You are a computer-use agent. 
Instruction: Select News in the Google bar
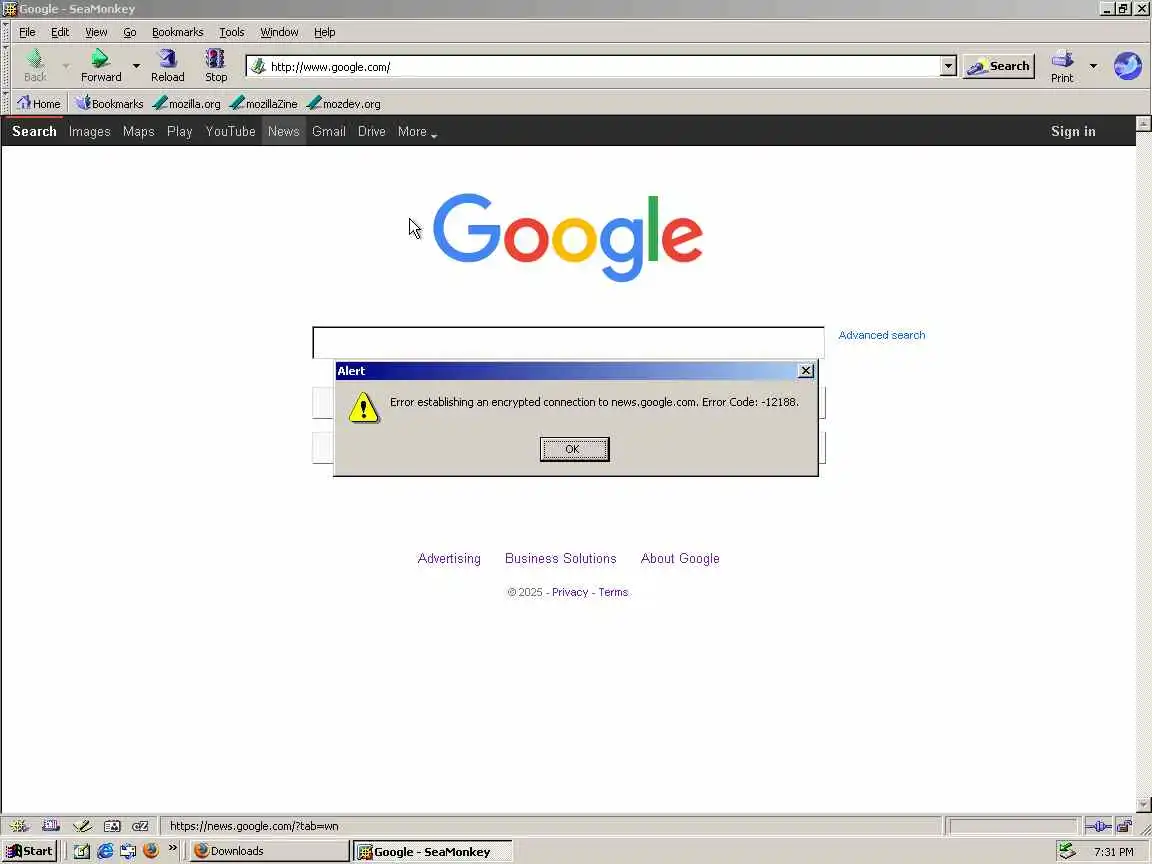pyautogui.click(x=284, y=132)
